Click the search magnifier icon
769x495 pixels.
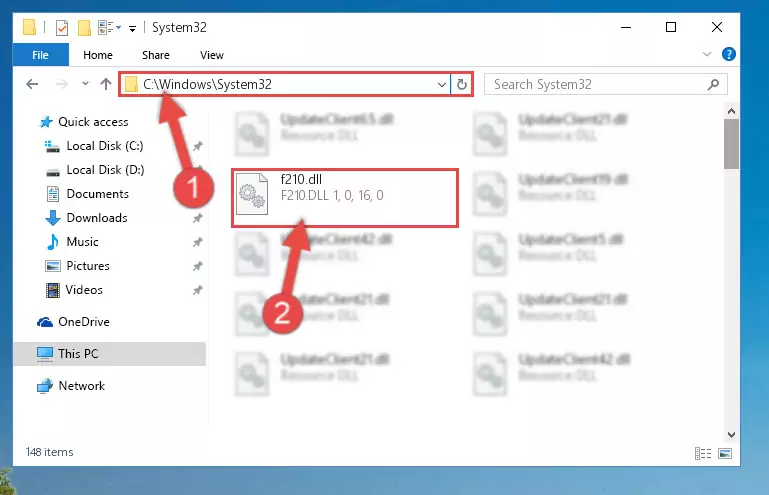click(x=714, y=84)
